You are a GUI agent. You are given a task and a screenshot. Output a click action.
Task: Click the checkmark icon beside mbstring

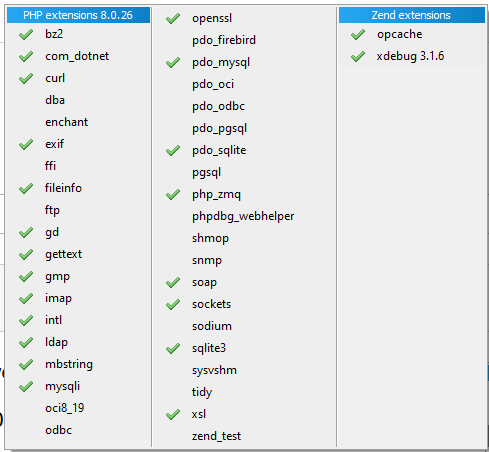[26, 364]
